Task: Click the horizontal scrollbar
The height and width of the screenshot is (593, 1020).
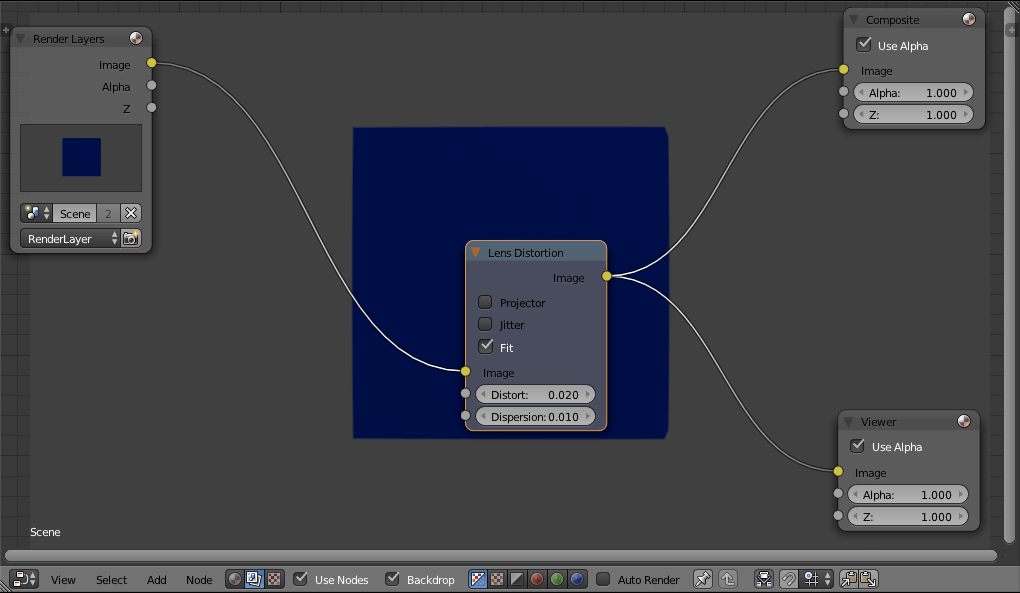Action: (x=501, y=555)
